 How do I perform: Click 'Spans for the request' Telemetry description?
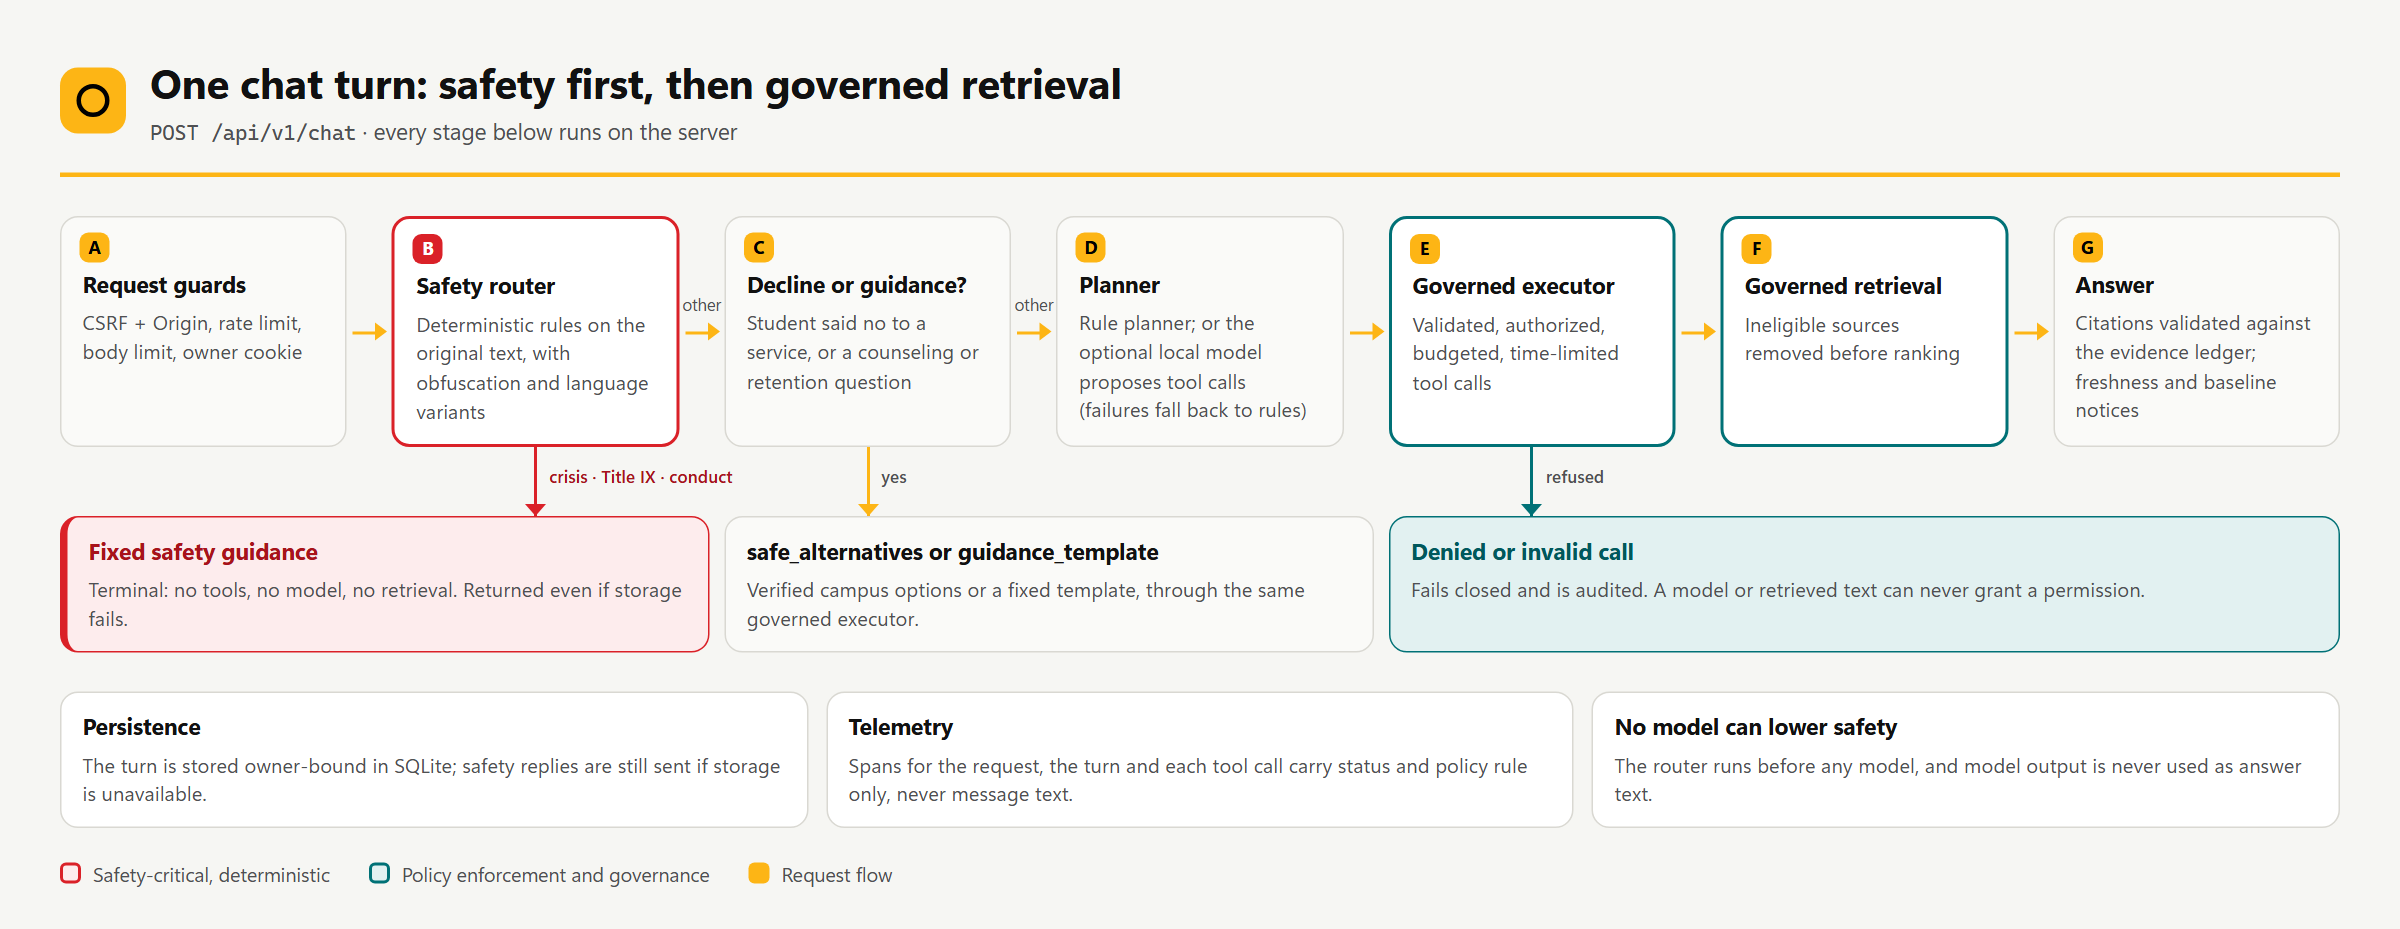[x=1188, y=780]
